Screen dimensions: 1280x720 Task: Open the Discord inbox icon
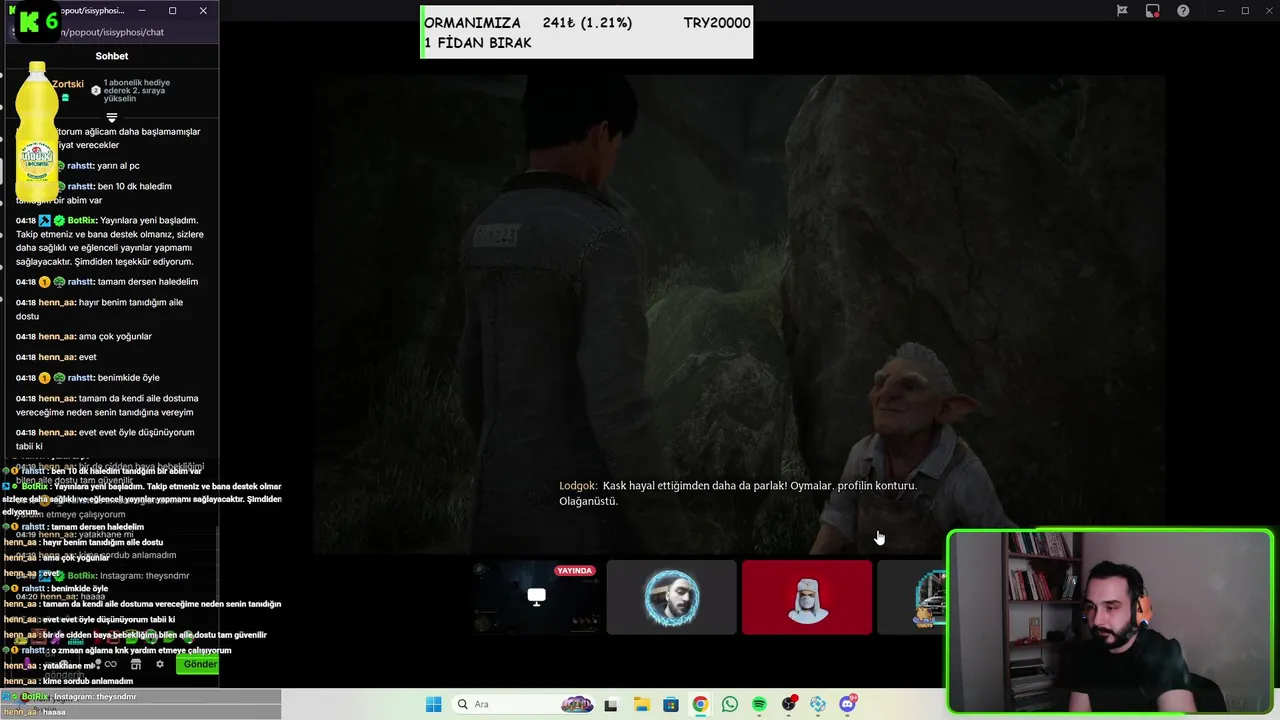coord(1153,11)
